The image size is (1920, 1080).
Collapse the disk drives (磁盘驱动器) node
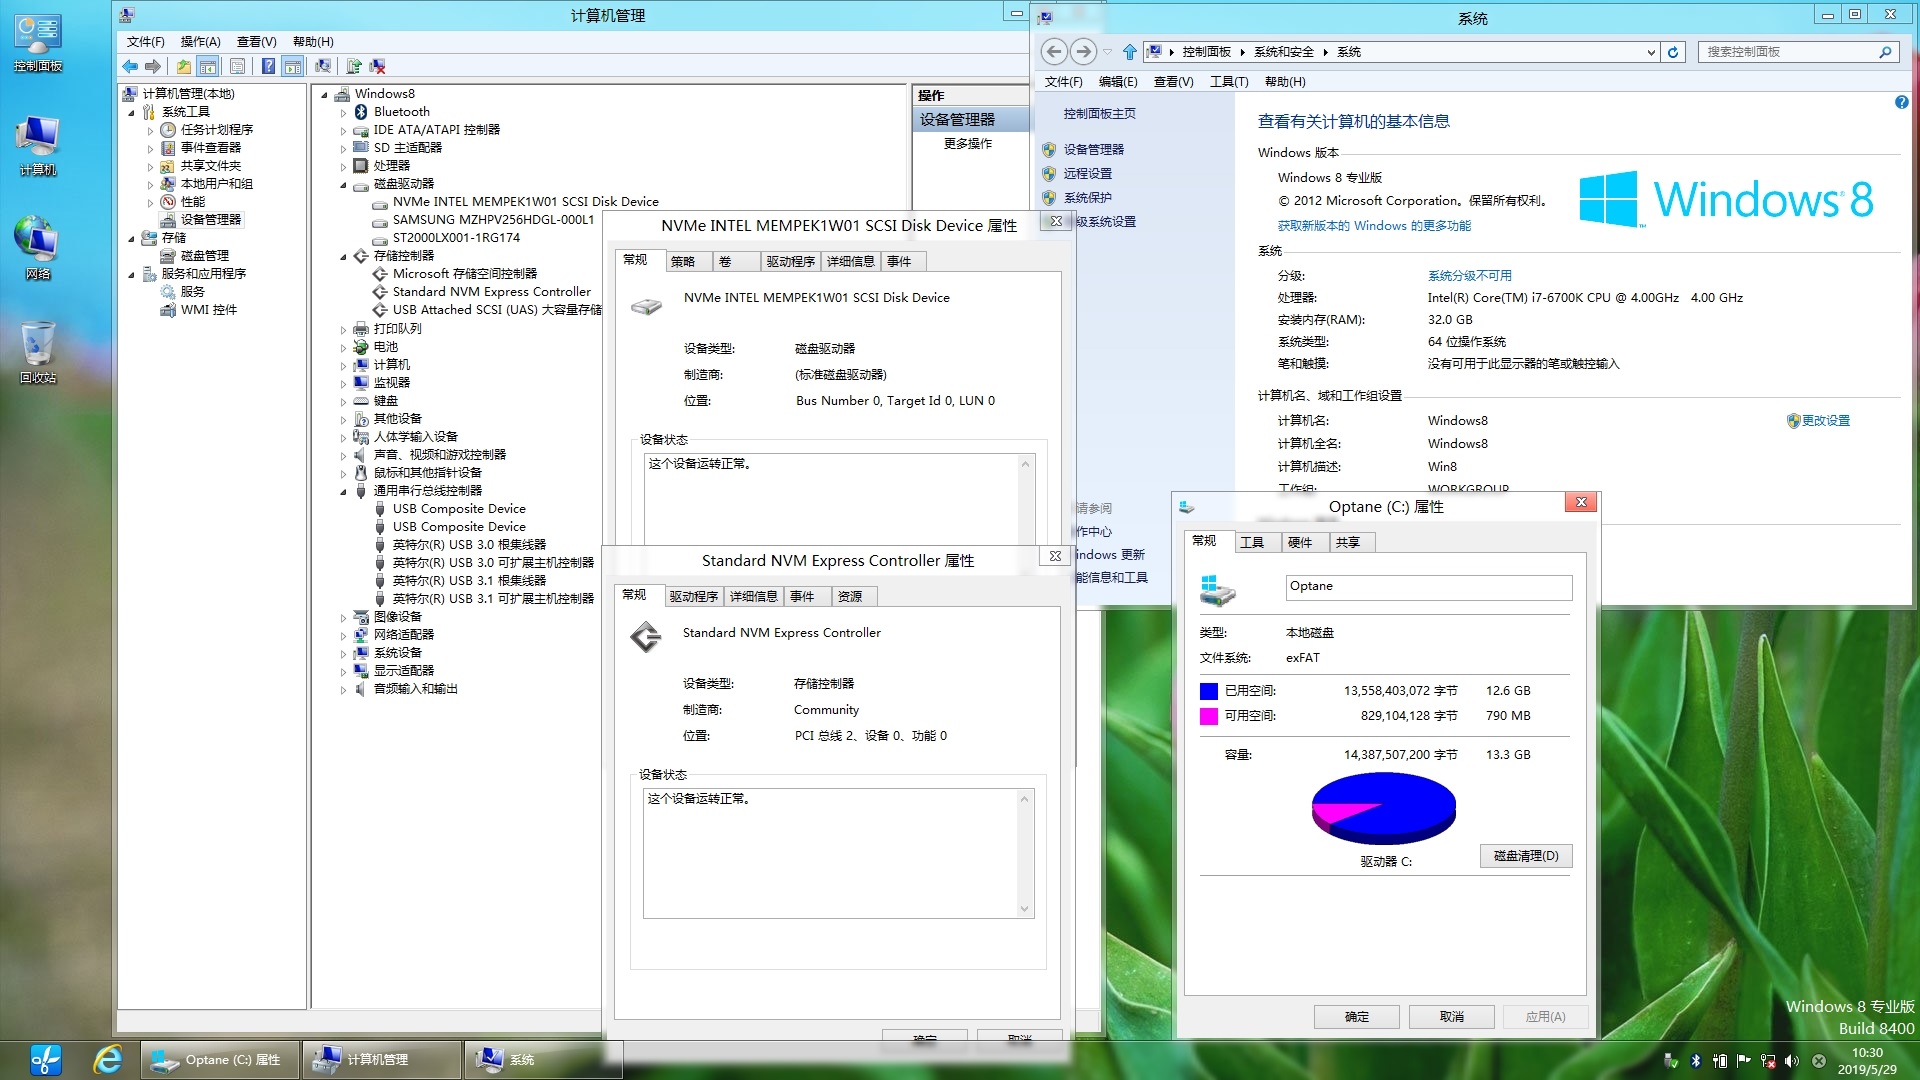pos(343,185)
